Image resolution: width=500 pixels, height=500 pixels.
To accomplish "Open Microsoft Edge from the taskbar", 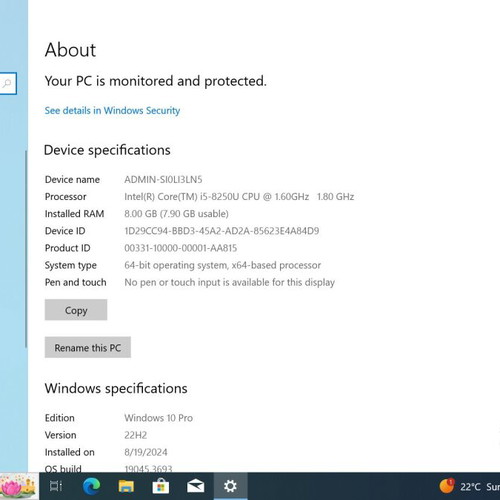I will [91, 486].
